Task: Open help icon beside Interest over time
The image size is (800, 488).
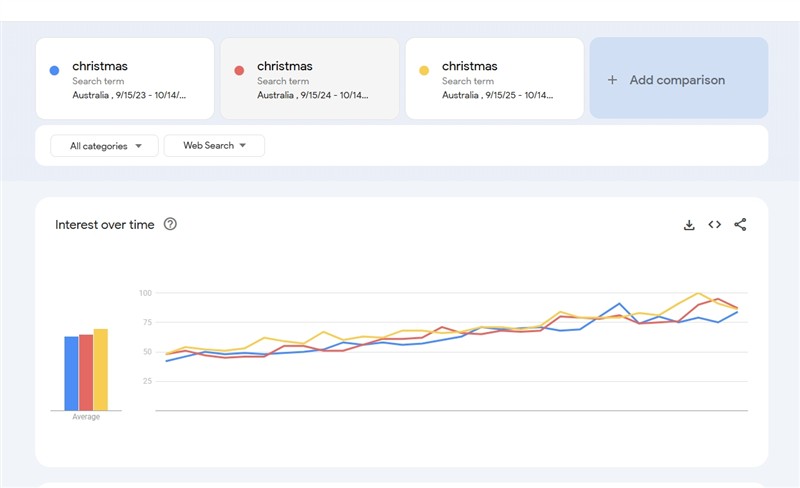Action: click(170, 225)
